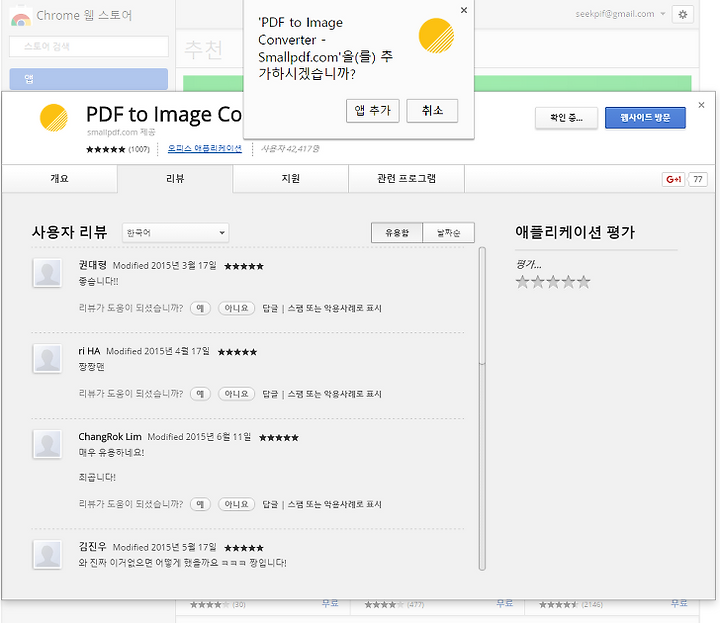Image resolution: width=720 pixels, height=623 pixels.
Task: Click reviewer name ChangRok Lim
Action: [110, 437]
